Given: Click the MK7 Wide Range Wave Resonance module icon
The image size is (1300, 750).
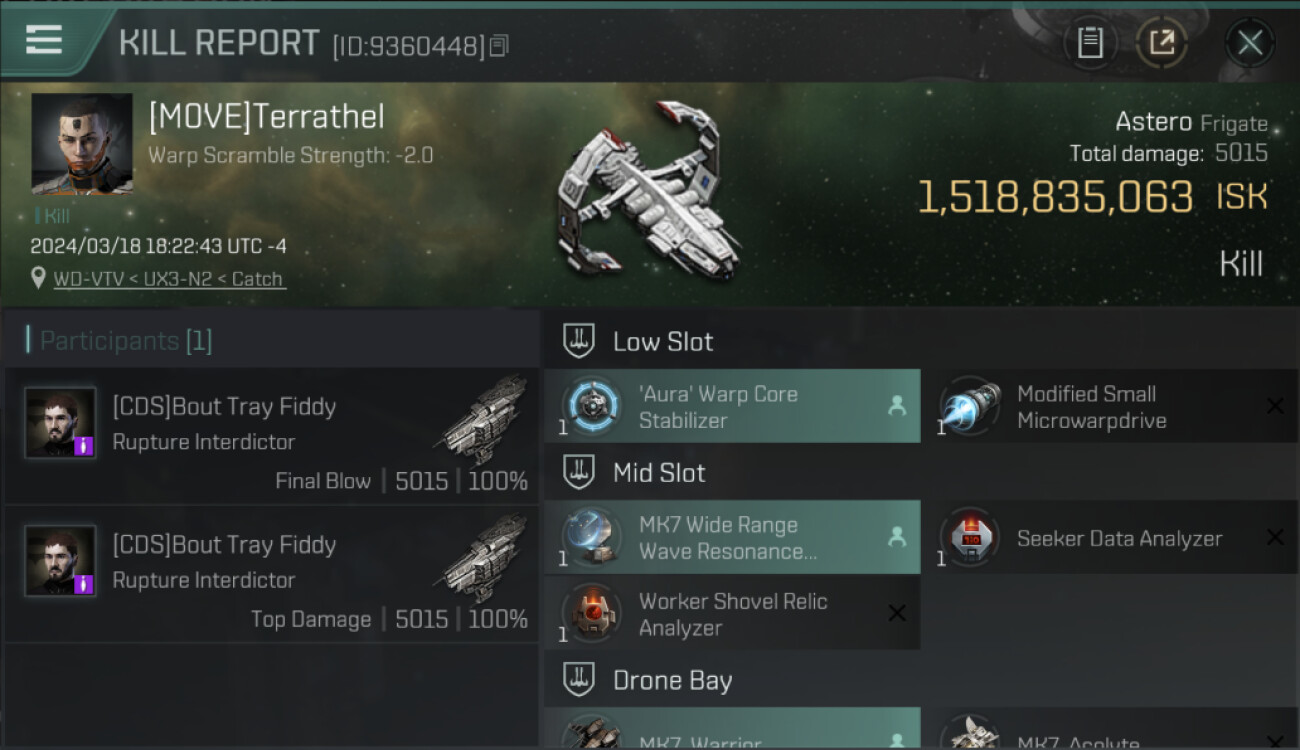Looking at the screenshot, I should pyautogui.click(x=592, y=537).
